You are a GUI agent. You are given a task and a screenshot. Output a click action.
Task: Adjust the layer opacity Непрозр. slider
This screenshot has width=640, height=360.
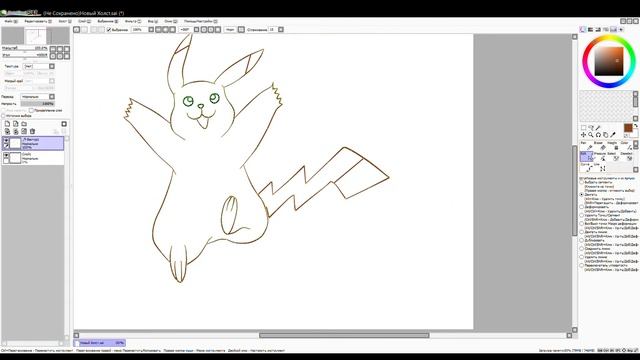pyautogui.click(x=38, y=104)
